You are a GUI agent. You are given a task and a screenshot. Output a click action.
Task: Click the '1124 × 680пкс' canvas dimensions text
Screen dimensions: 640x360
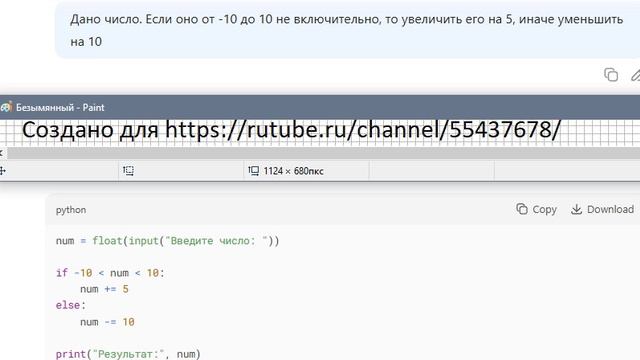293,171
